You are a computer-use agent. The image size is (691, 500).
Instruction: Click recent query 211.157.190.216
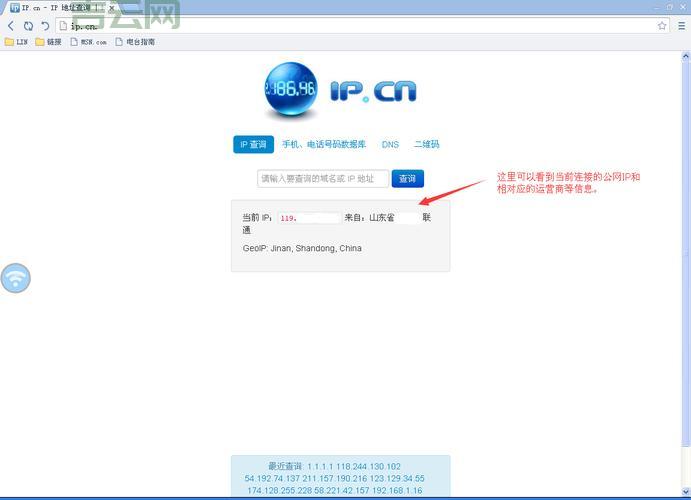coord(334,478)
